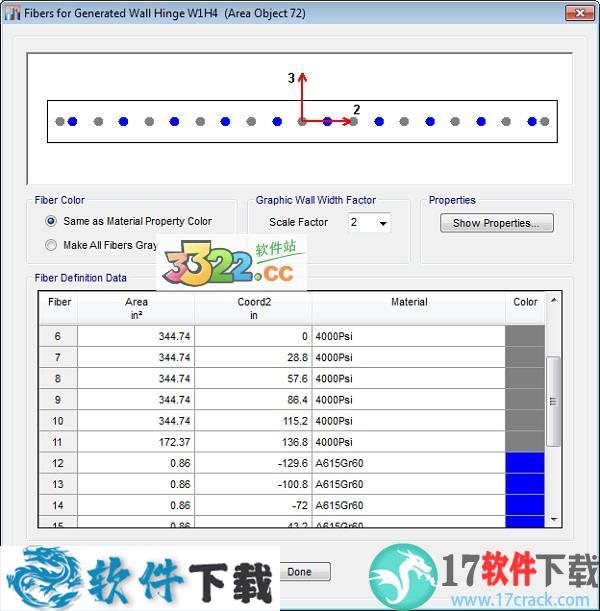Click the Fiber column header
This screenshot has height=611, width=600.
point(58,308)
